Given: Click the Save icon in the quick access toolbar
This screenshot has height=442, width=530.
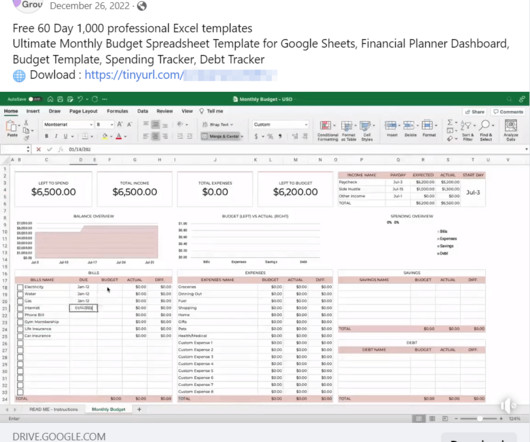Looking at the screenshot, I should pos(60,99).
